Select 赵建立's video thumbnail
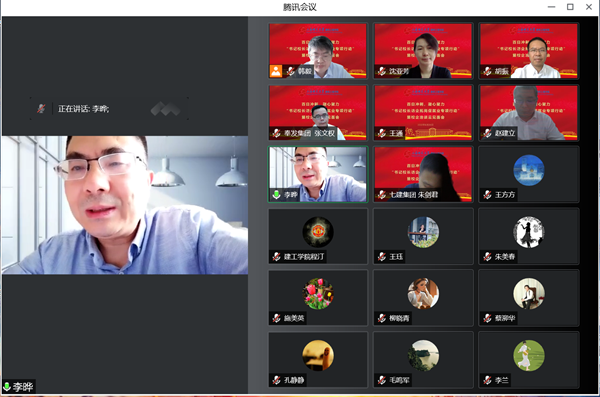 (529, 113)
